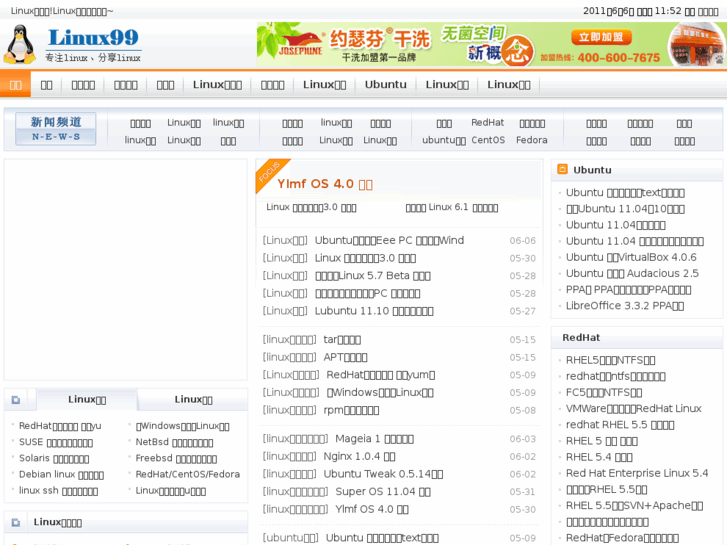Open the Mageia 1 article
727x545 pixels.
tap(374, 439)
